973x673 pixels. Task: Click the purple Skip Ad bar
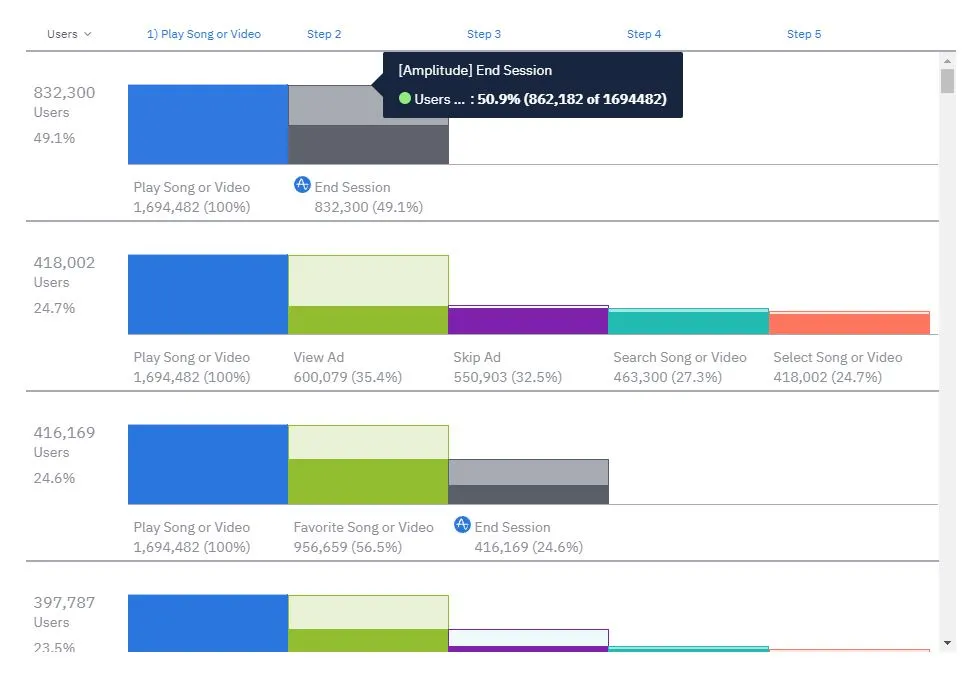528,321
